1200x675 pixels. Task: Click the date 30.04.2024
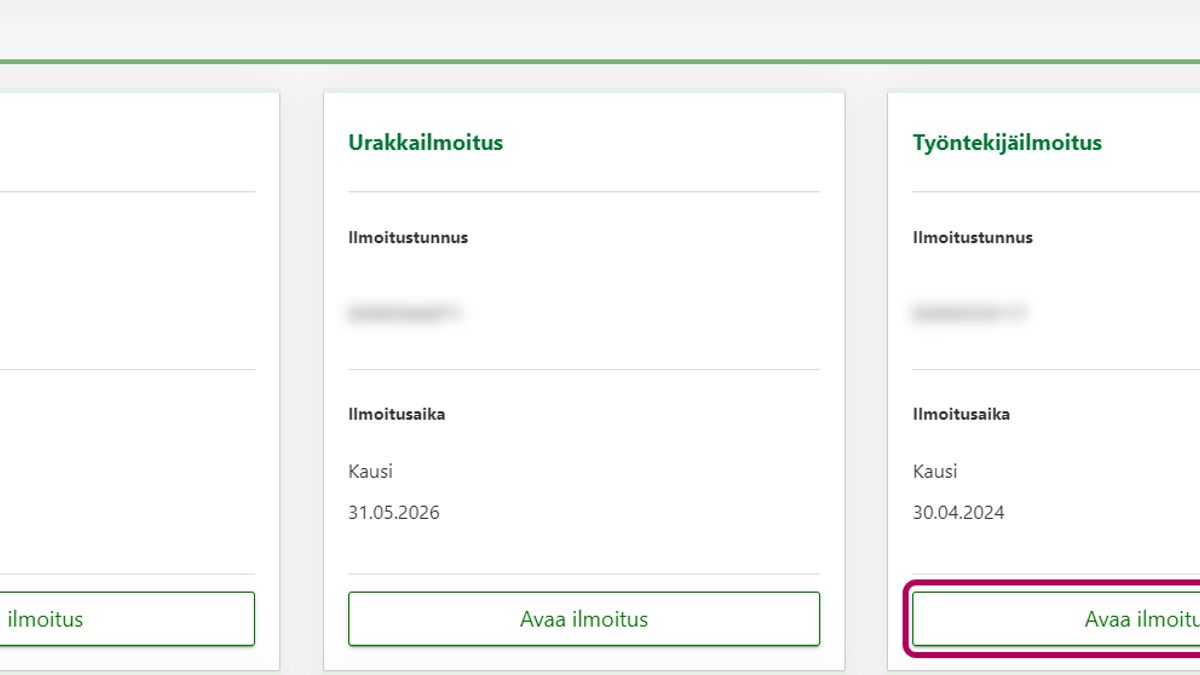pyautogui.click(x=958, y=513)
